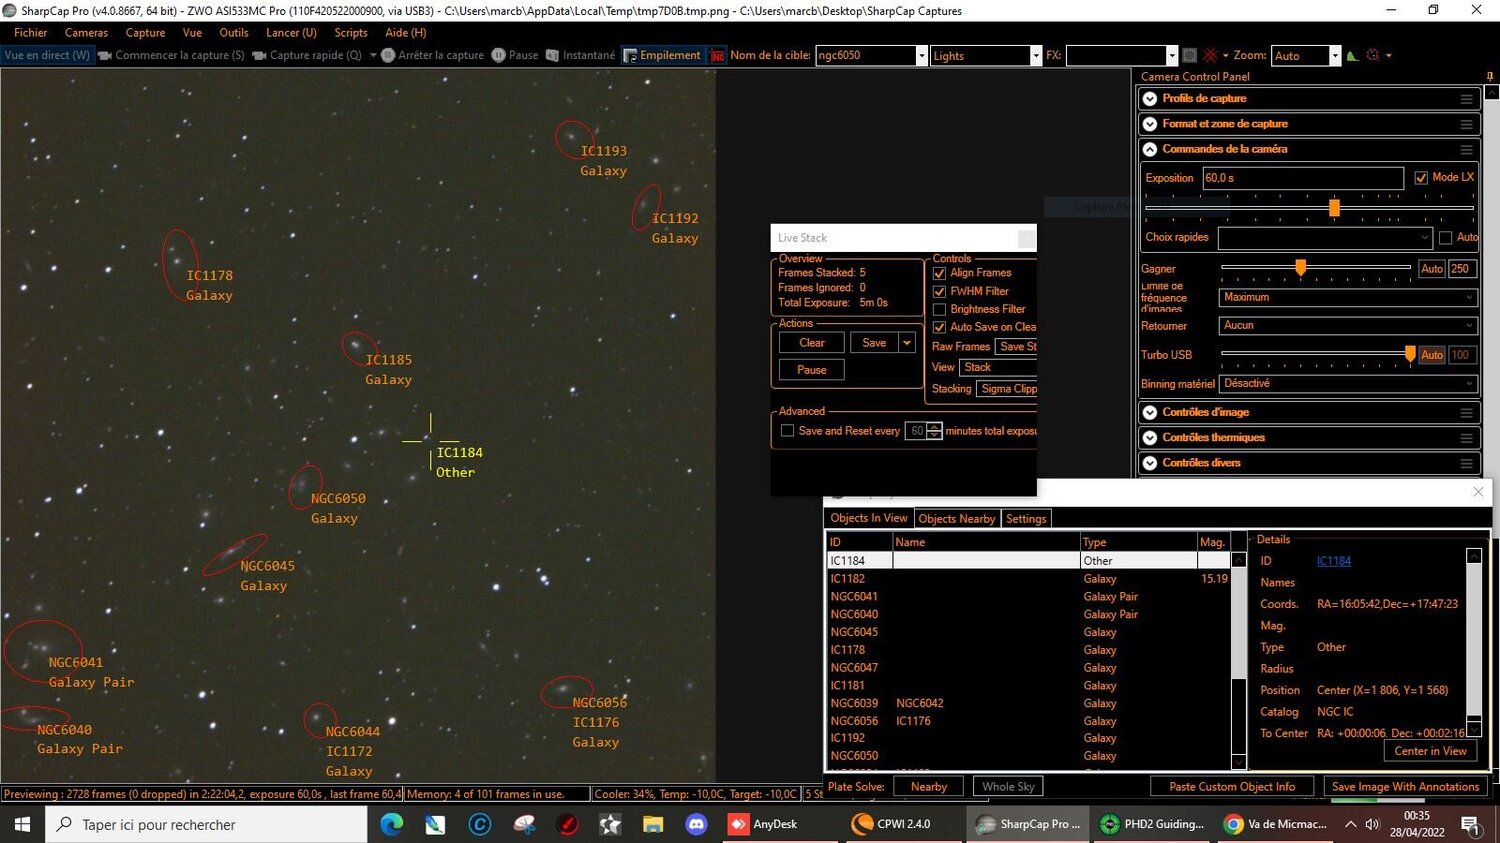Switch to the Objects Nearby tab
Viewport: 1500px width, 843px height.
956,518
